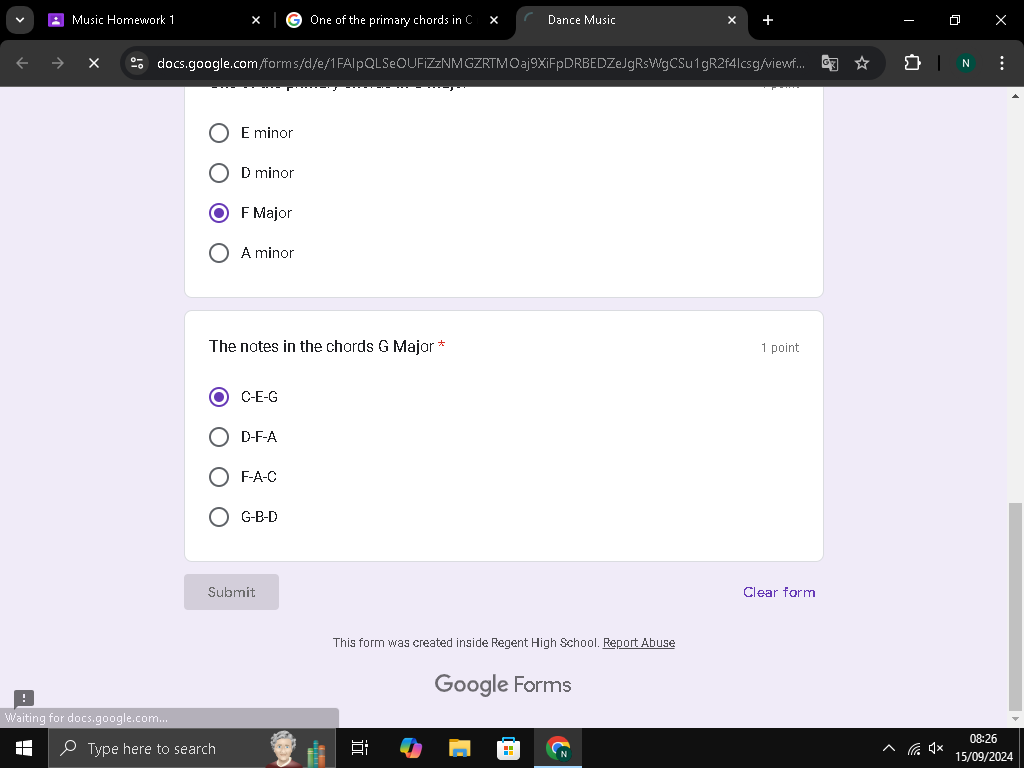Click the scrollbar down arrow

(x=1015, y=720)
